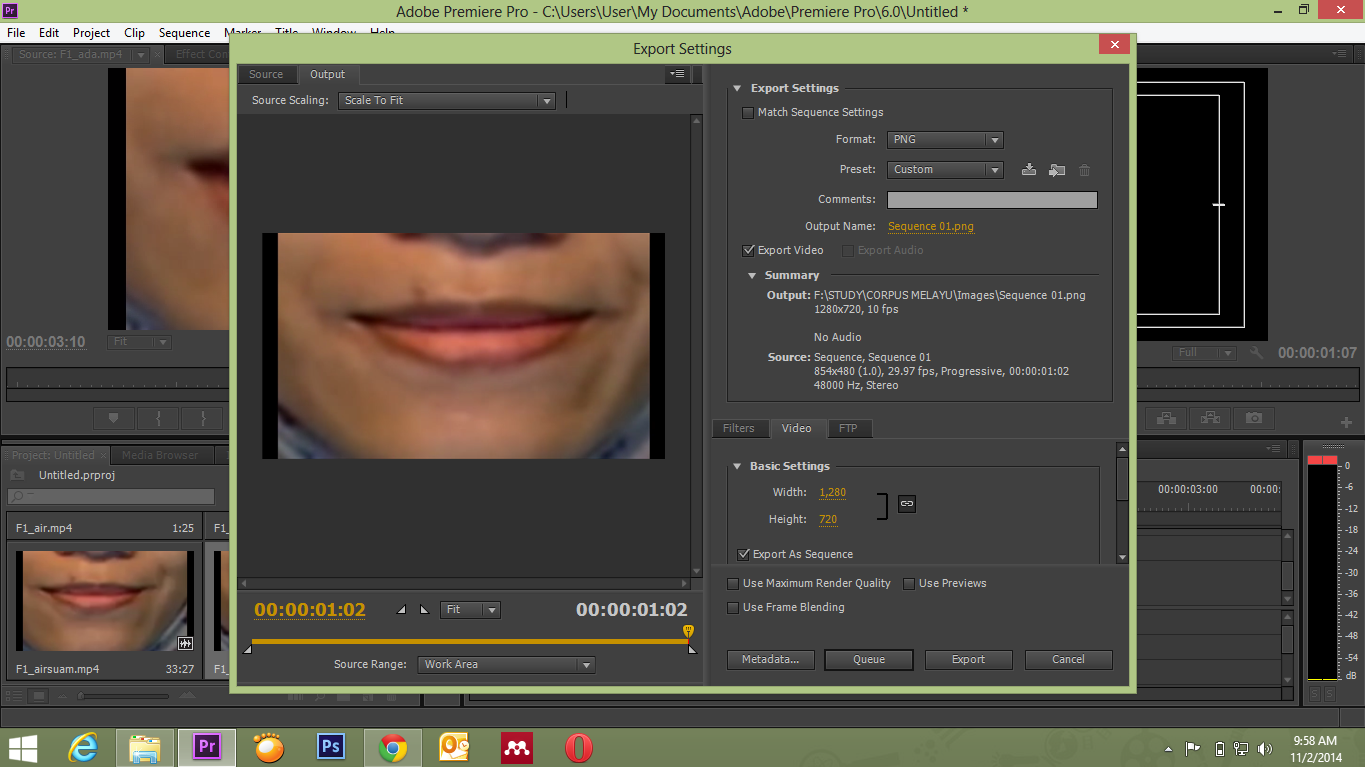Click the Cancel button
The height and width of the screenshot is (767, 1365).
[1068, 660]
